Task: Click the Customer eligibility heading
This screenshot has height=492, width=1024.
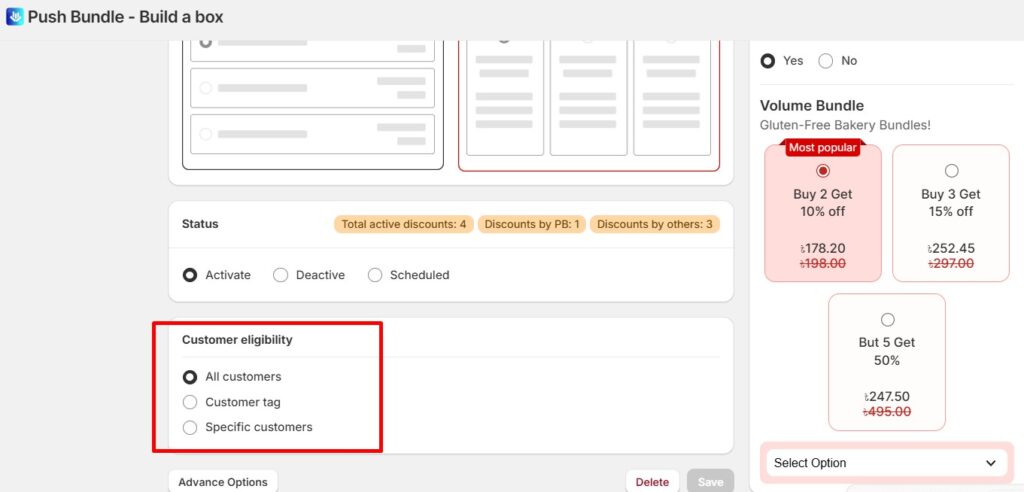Action: click(x=237, y=340)
